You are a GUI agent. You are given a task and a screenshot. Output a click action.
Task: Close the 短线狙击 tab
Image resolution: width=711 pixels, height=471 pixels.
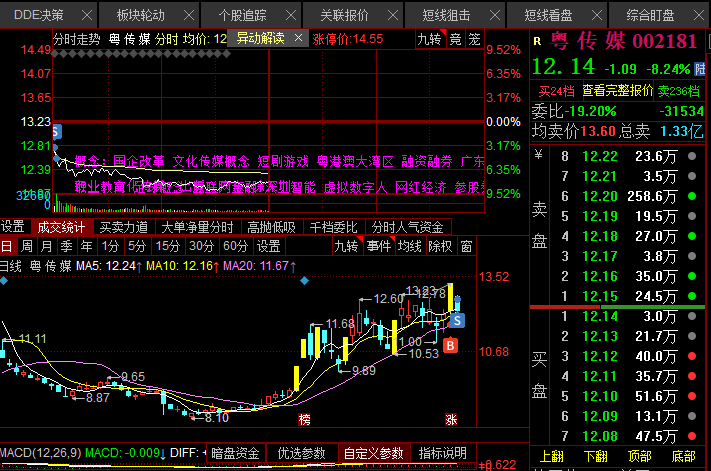[495, 15]
